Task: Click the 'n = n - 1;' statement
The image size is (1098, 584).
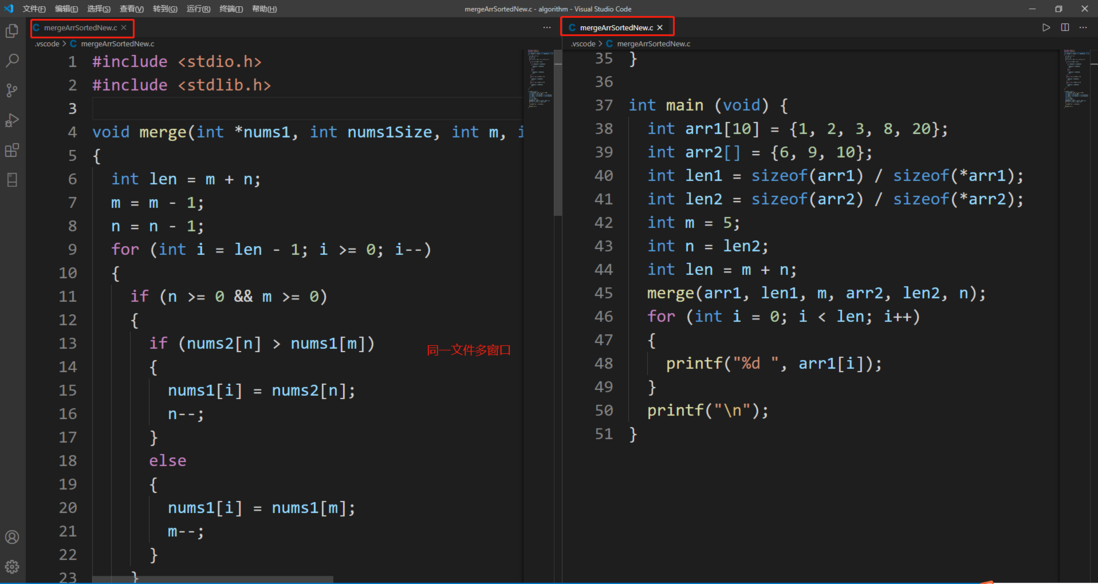Action: [x=158, y=225]
